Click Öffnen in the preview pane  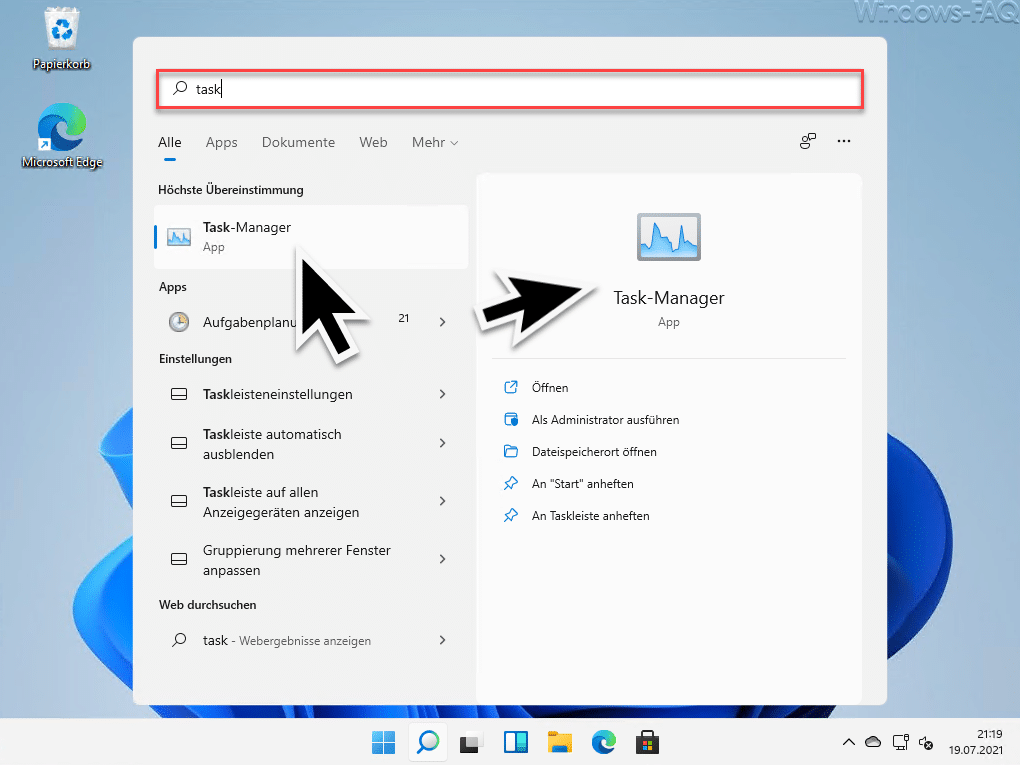pyautogui.click(x=550, y=388)
